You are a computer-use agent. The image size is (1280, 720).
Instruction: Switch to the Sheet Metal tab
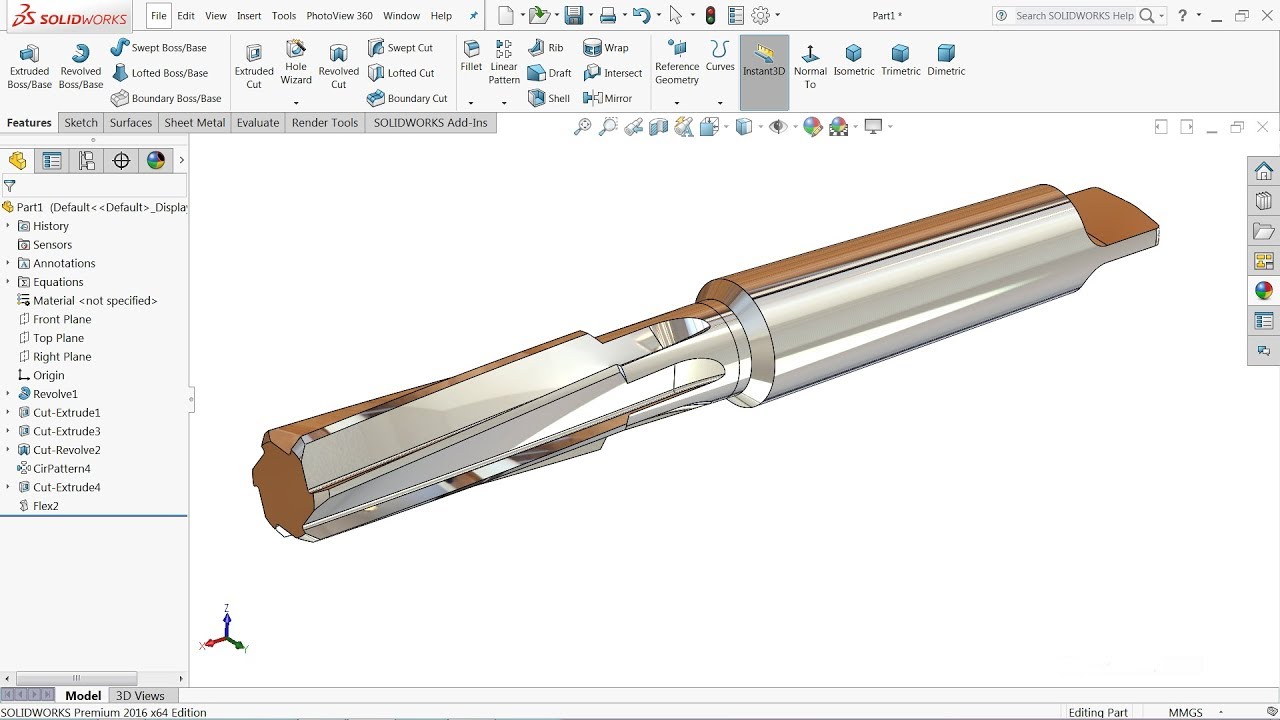pyautogui.click(x=195, y=123)
